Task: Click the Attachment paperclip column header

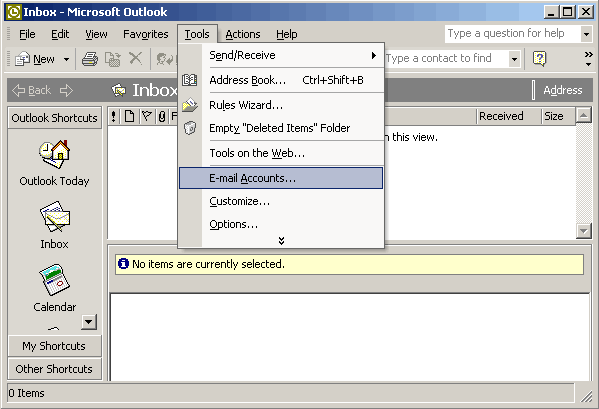Action: (162, 116)
